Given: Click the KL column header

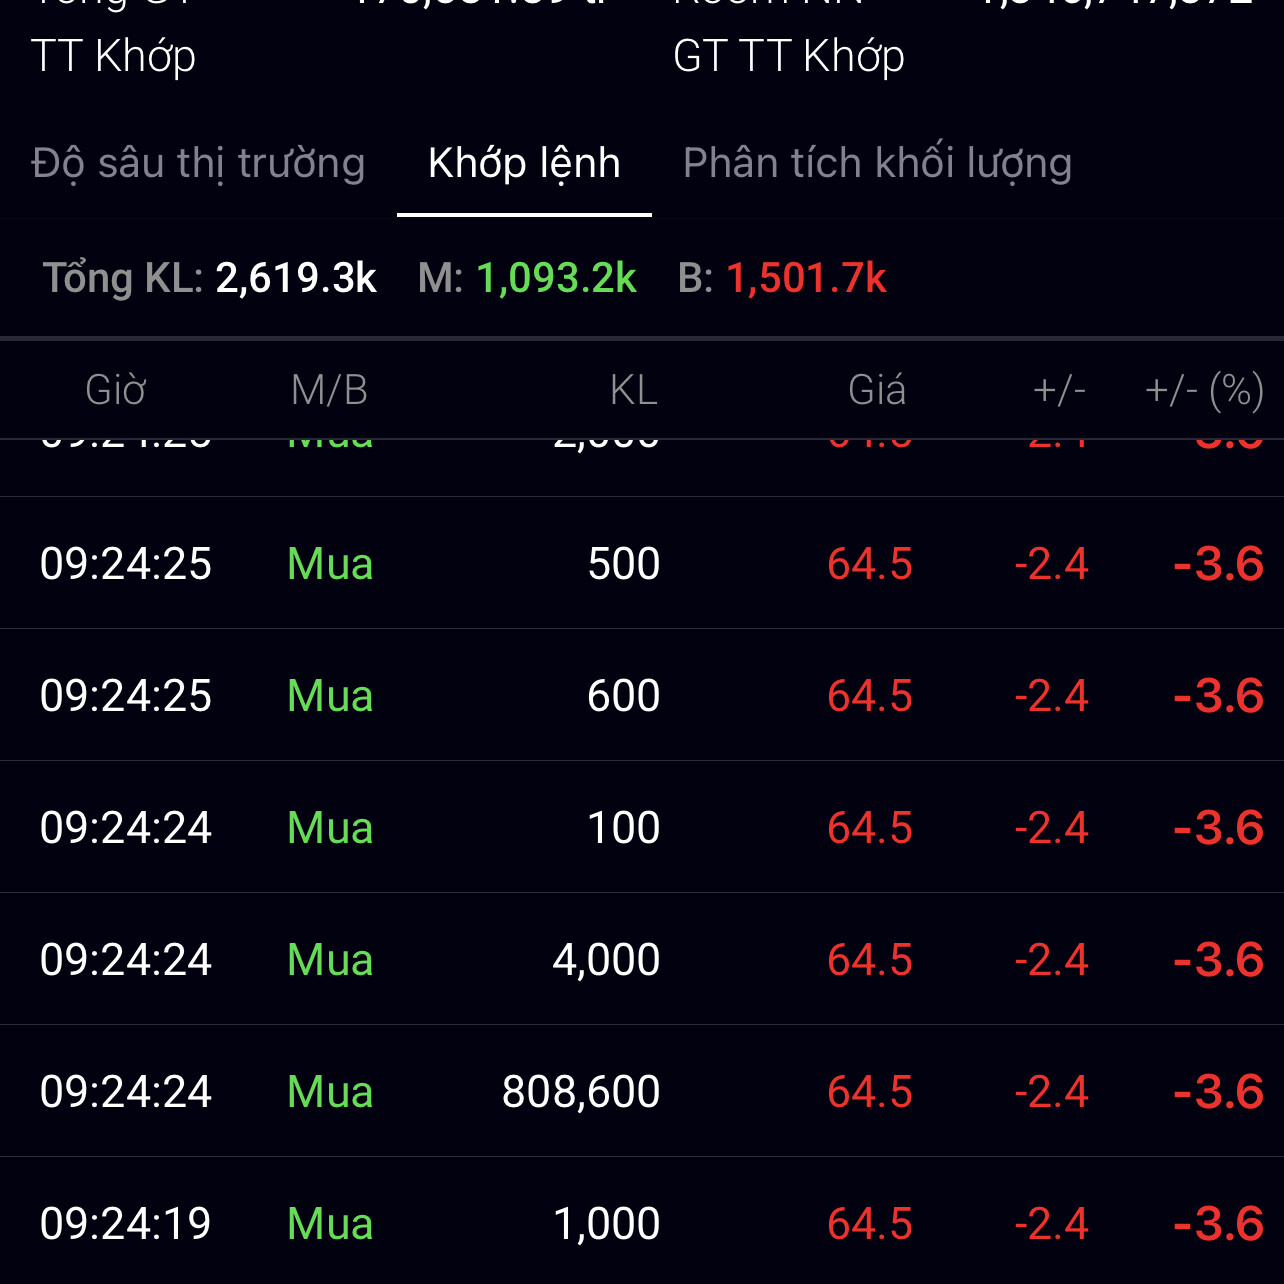Looking at the screenshot, I should point(634,390).
